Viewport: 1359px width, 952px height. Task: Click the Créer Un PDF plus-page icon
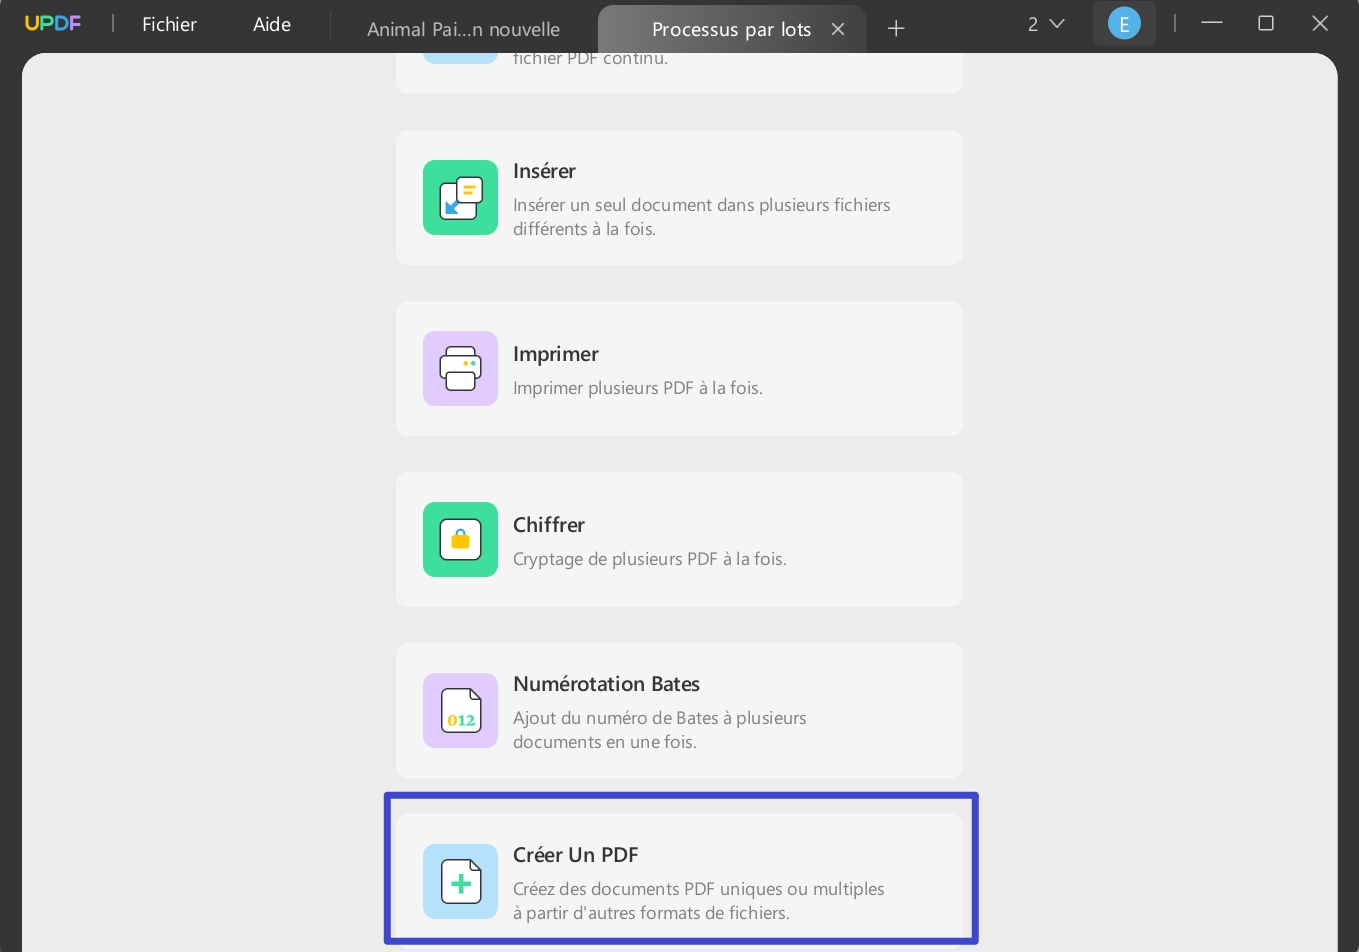pyautogui.click(x=460, y=882)
